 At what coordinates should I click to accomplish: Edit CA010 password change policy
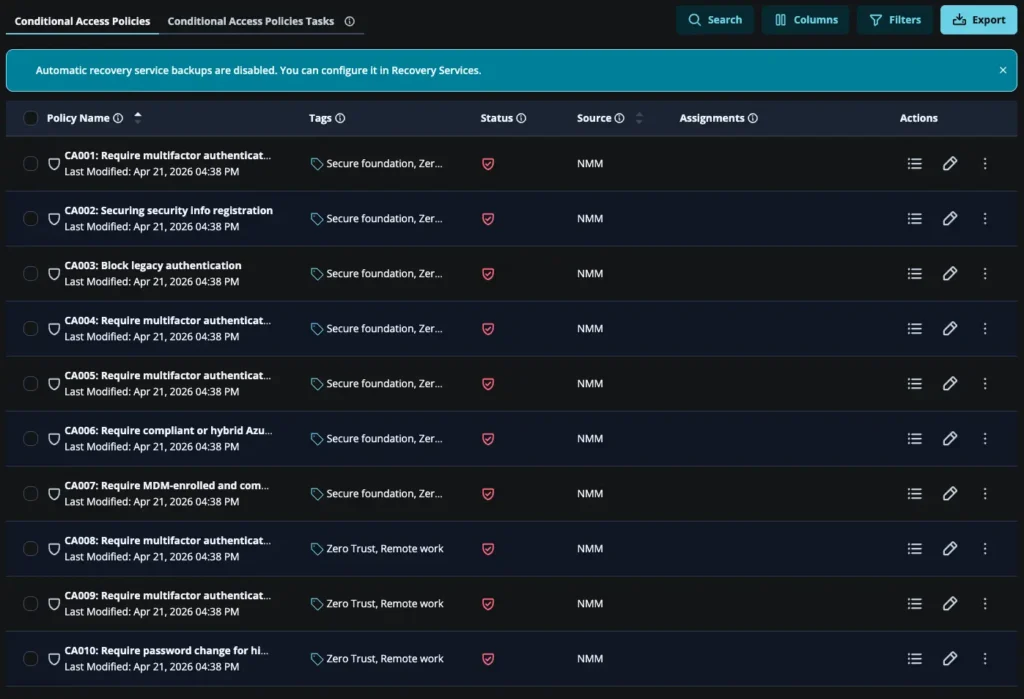[x=950, y=658]
